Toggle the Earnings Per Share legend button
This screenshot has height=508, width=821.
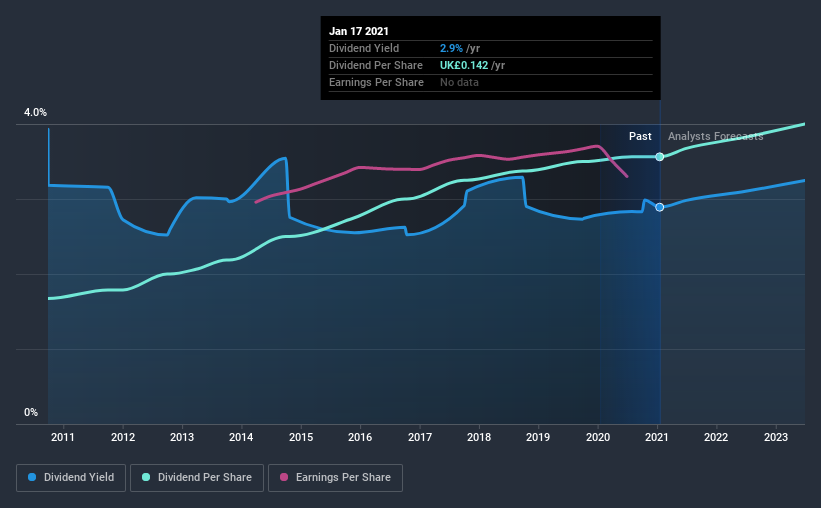(335, 478)
